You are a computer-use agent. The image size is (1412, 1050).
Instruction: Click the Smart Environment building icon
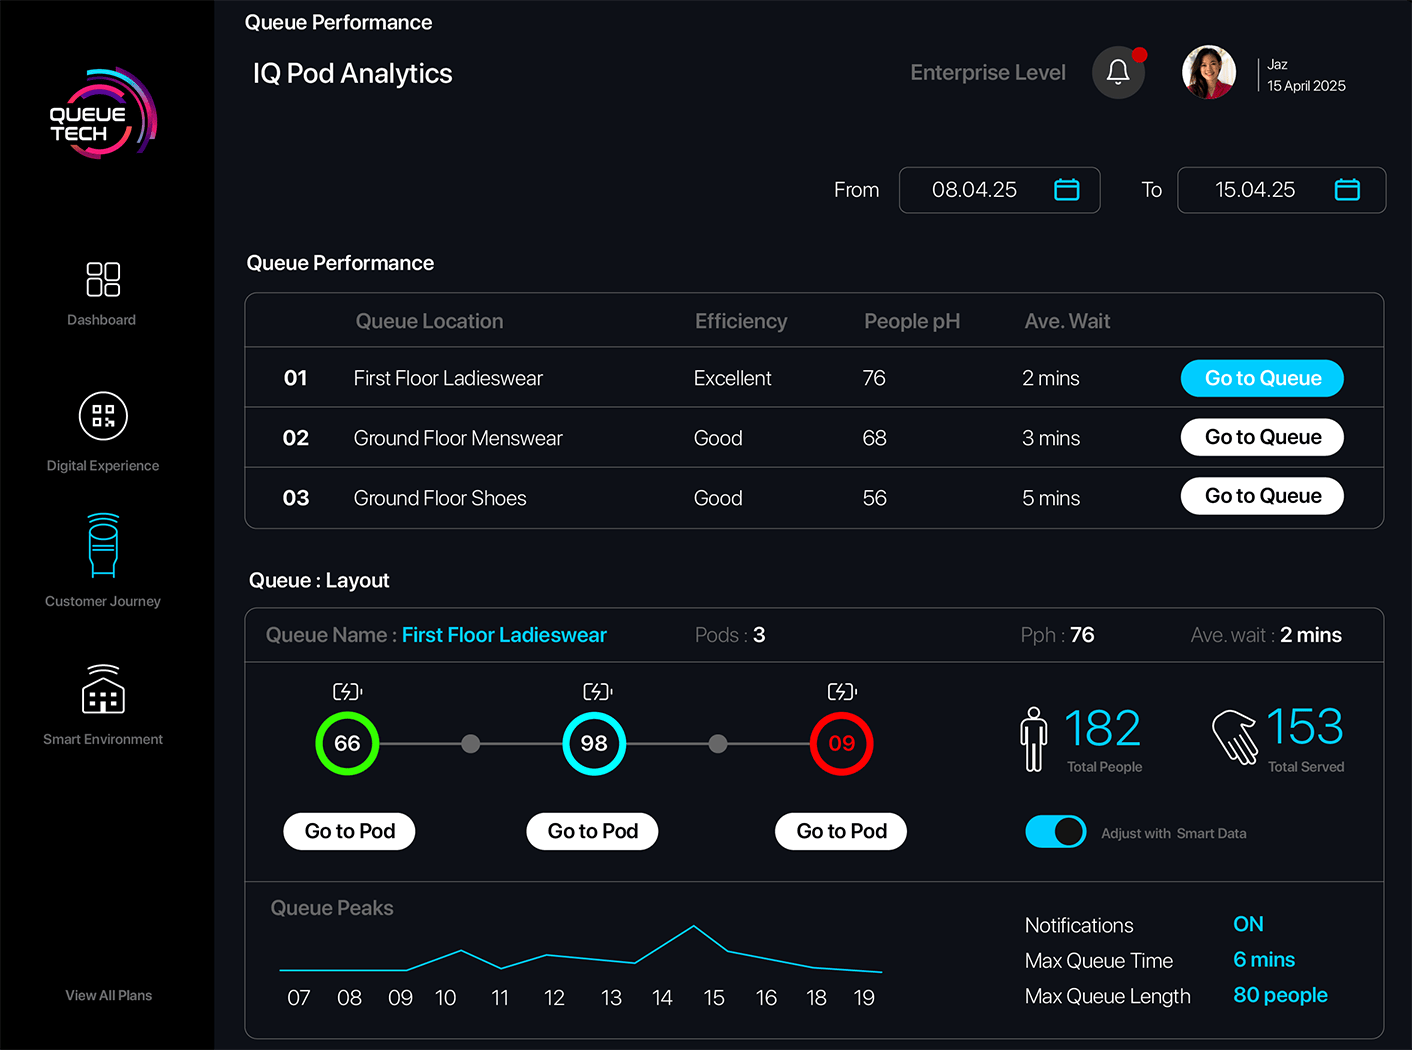tap(101, 690)
